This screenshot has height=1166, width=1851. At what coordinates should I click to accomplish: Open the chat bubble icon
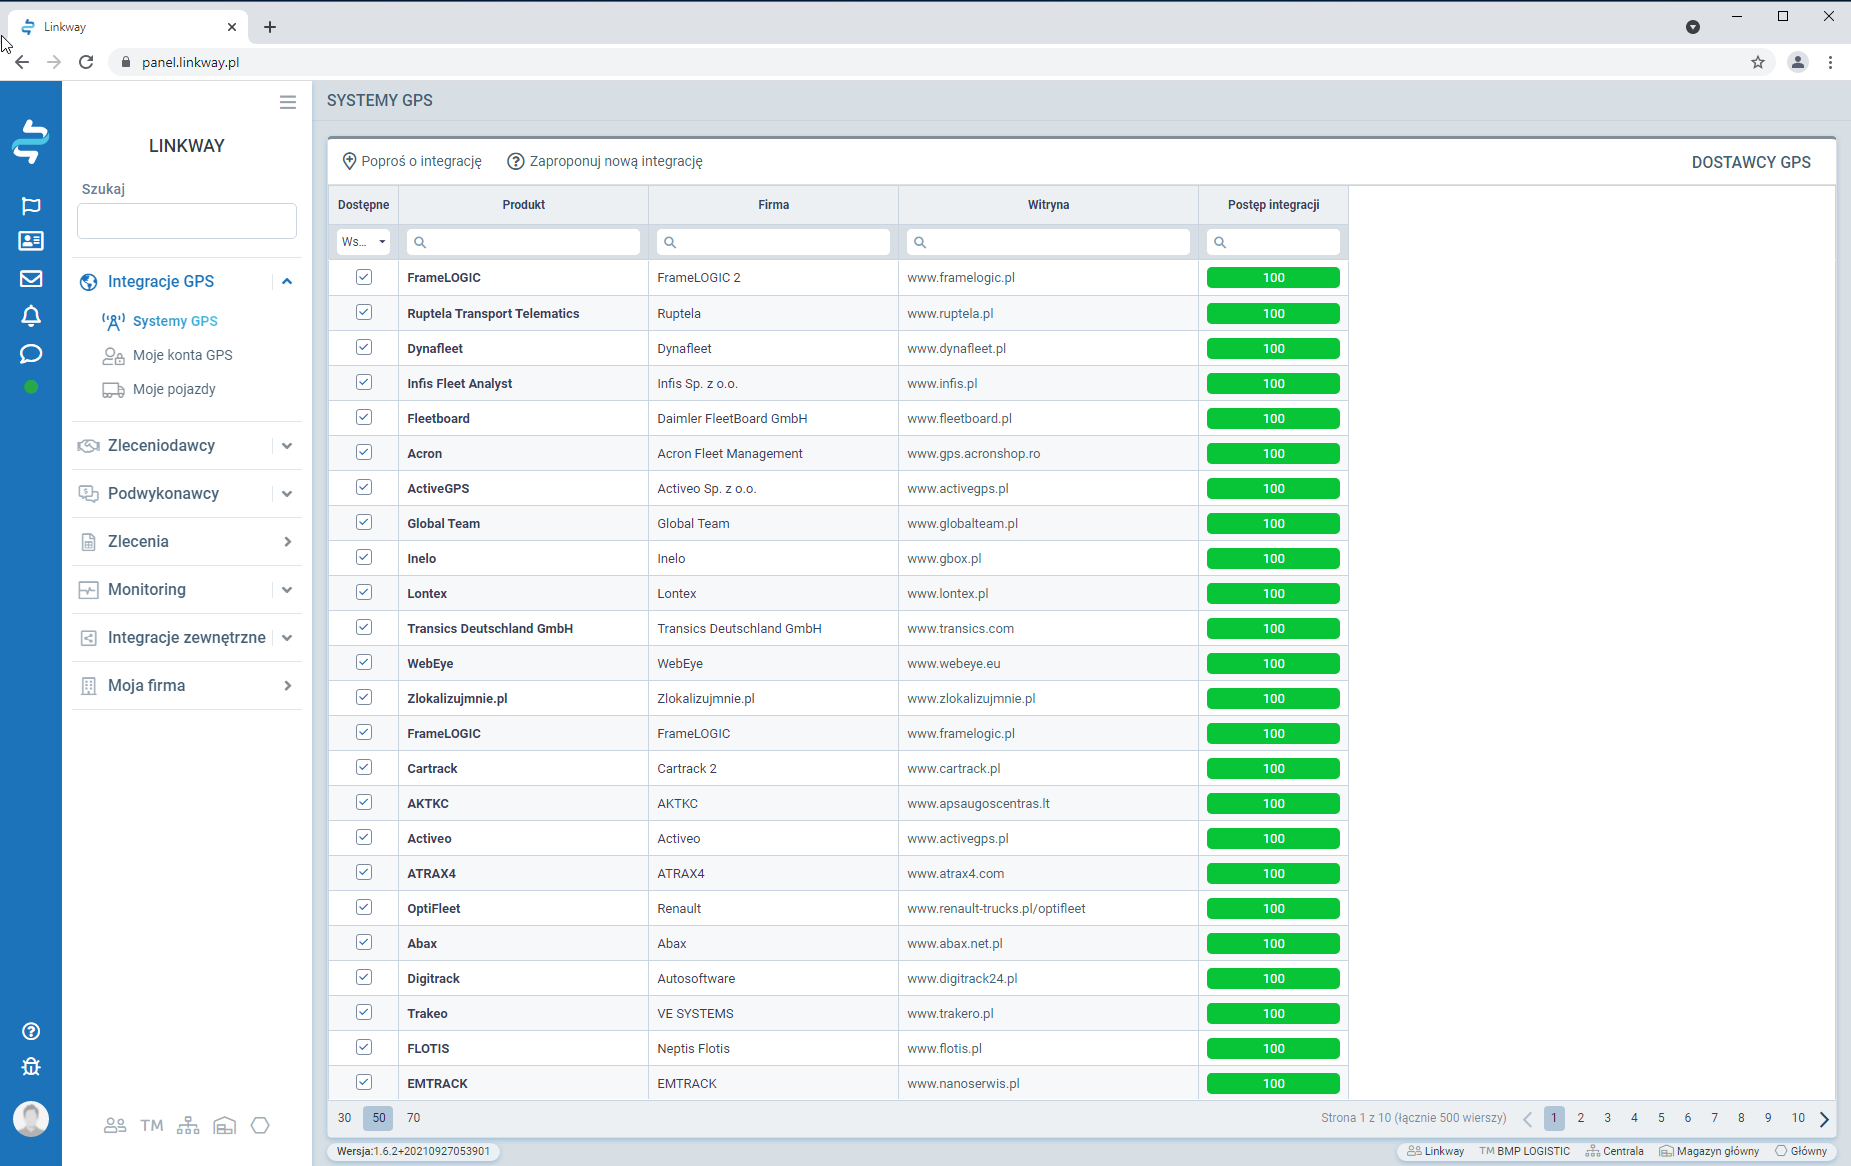(31, 354)
